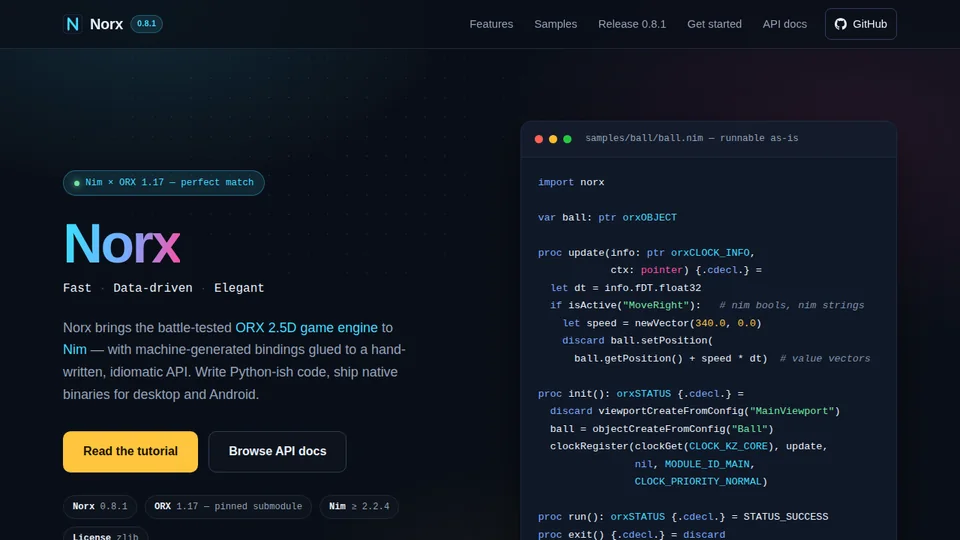Open API docs in the navbar
The height and width of the screenshot is (540, 960).
pos(784,24)
